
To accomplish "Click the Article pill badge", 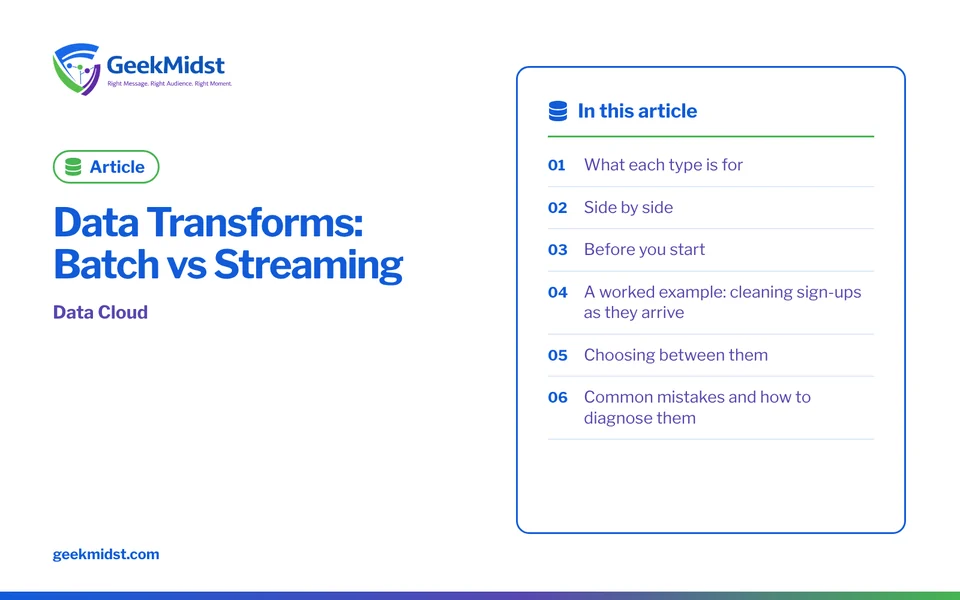I will point(106,167).
